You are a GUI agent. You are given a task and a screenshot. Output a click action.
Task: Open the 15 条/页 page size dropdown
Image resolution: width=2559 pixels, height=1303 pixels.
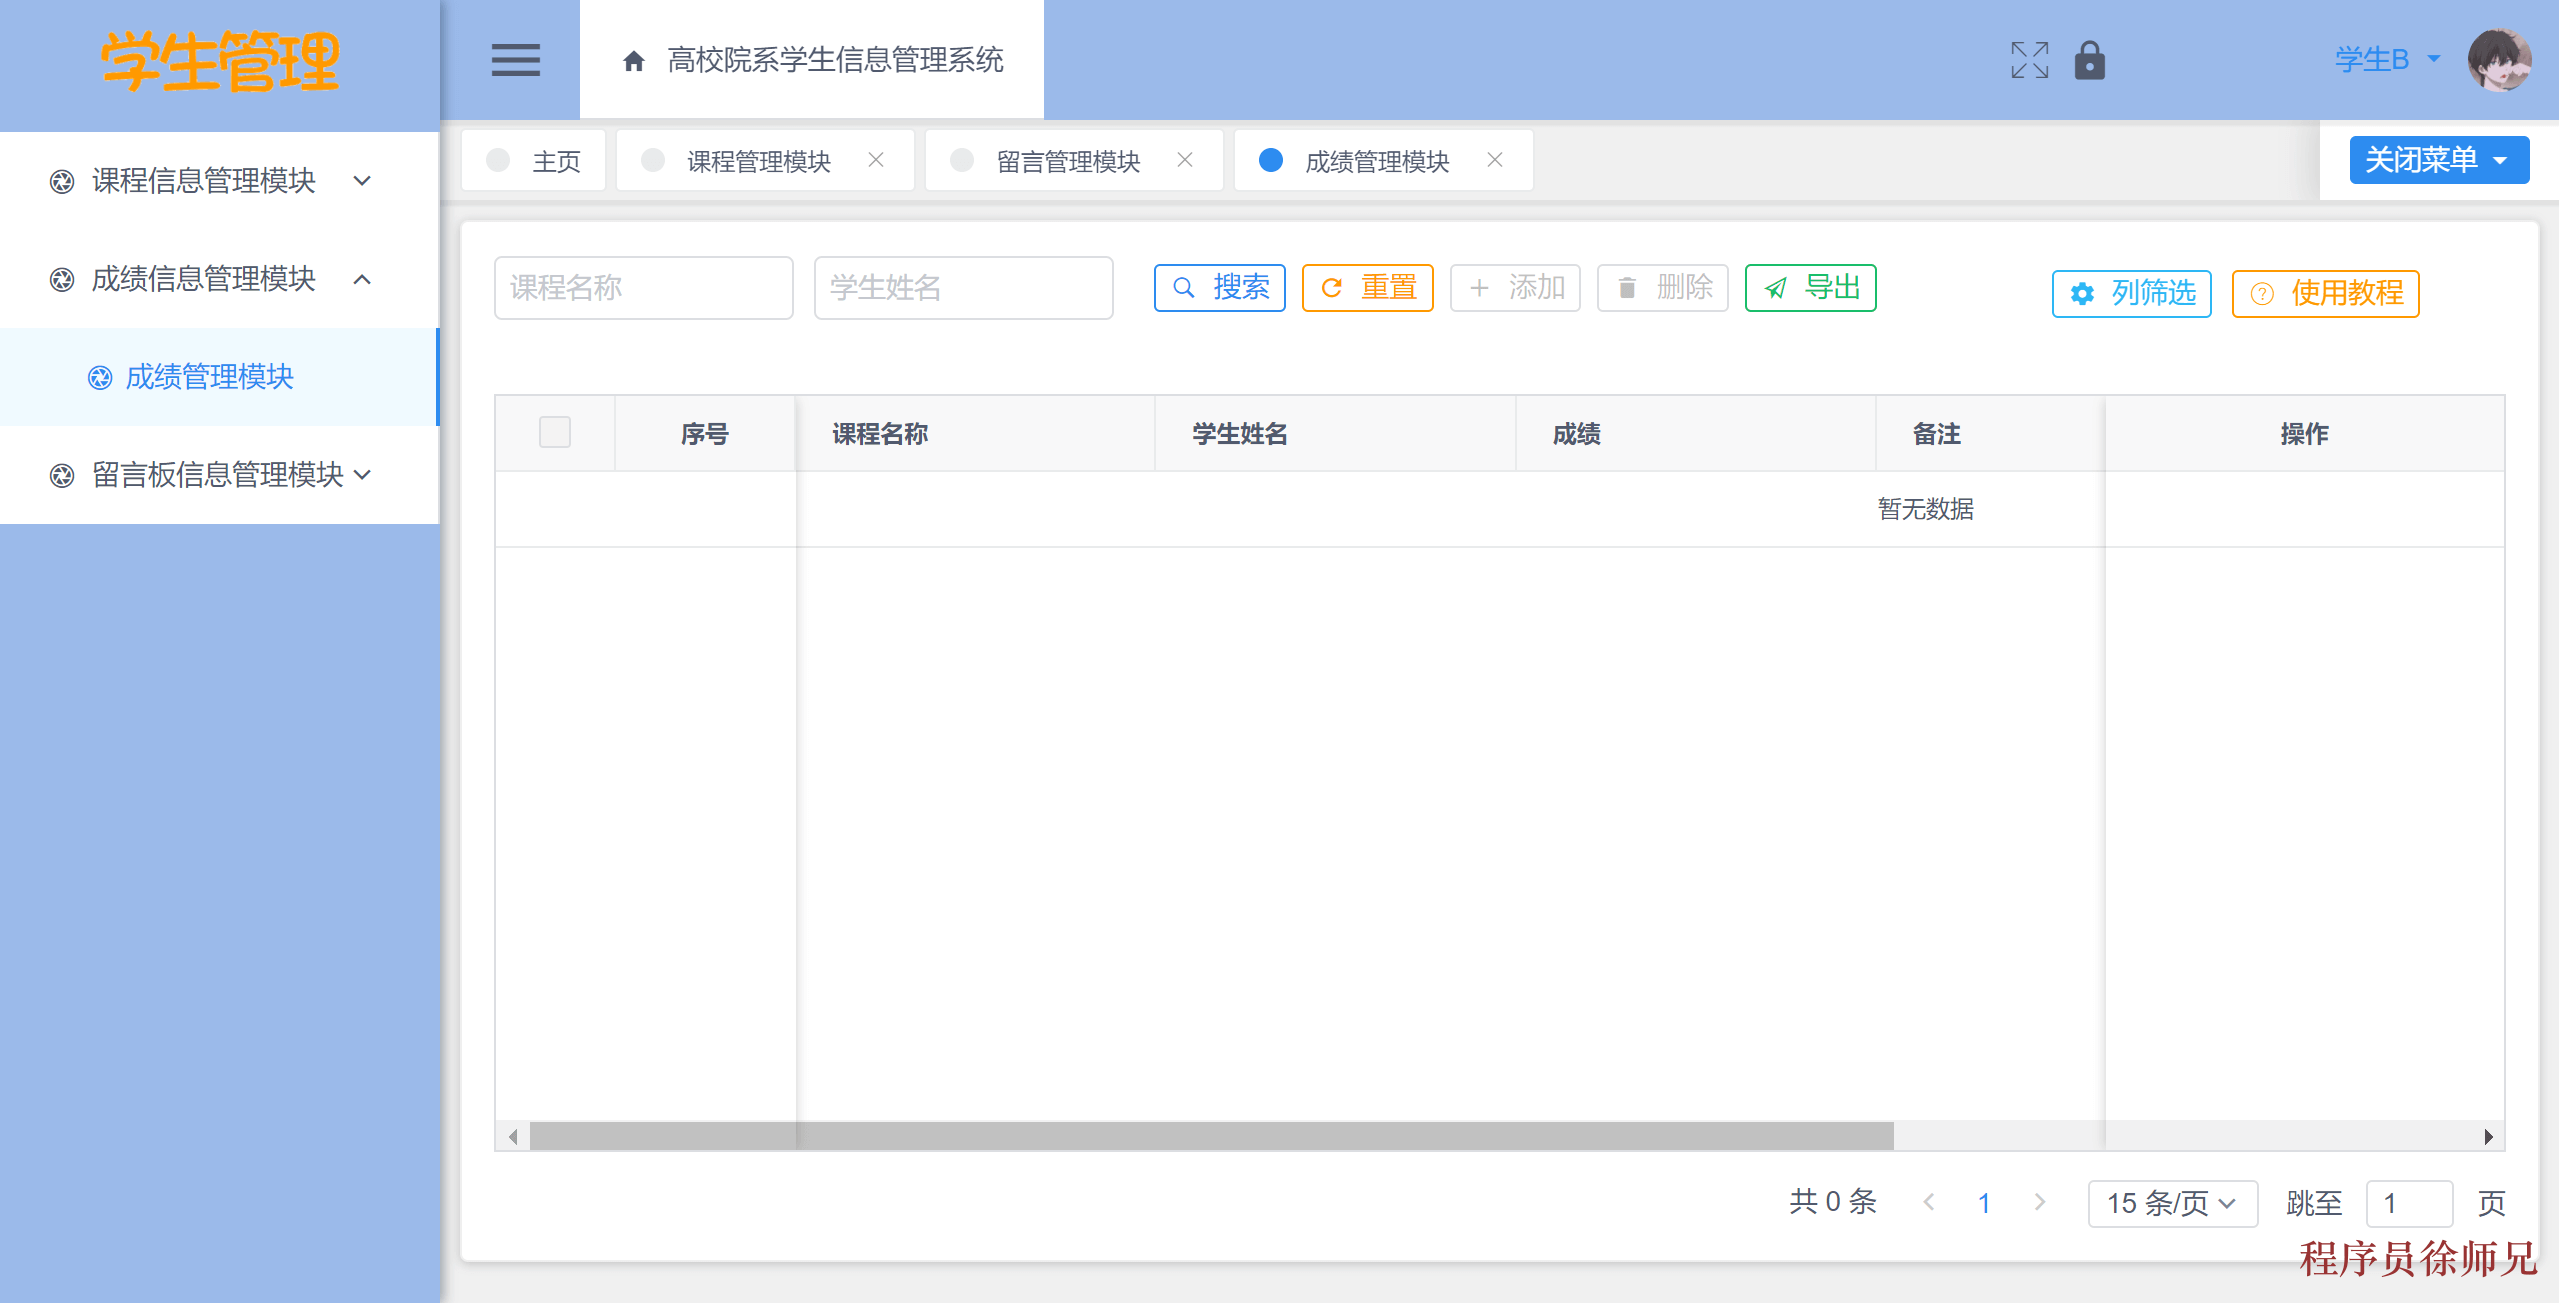point(2171,1203)
